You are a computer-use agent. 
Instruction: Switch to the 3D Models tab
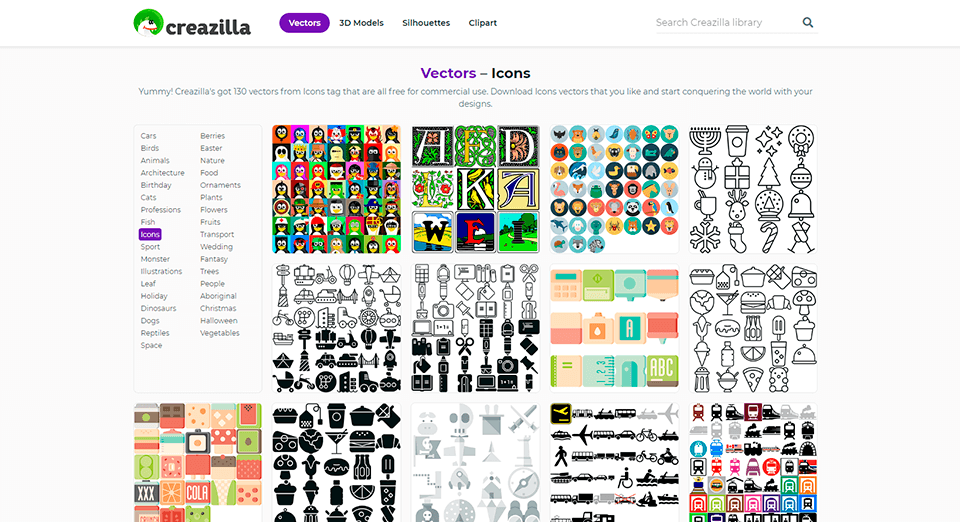pos(361,23)
